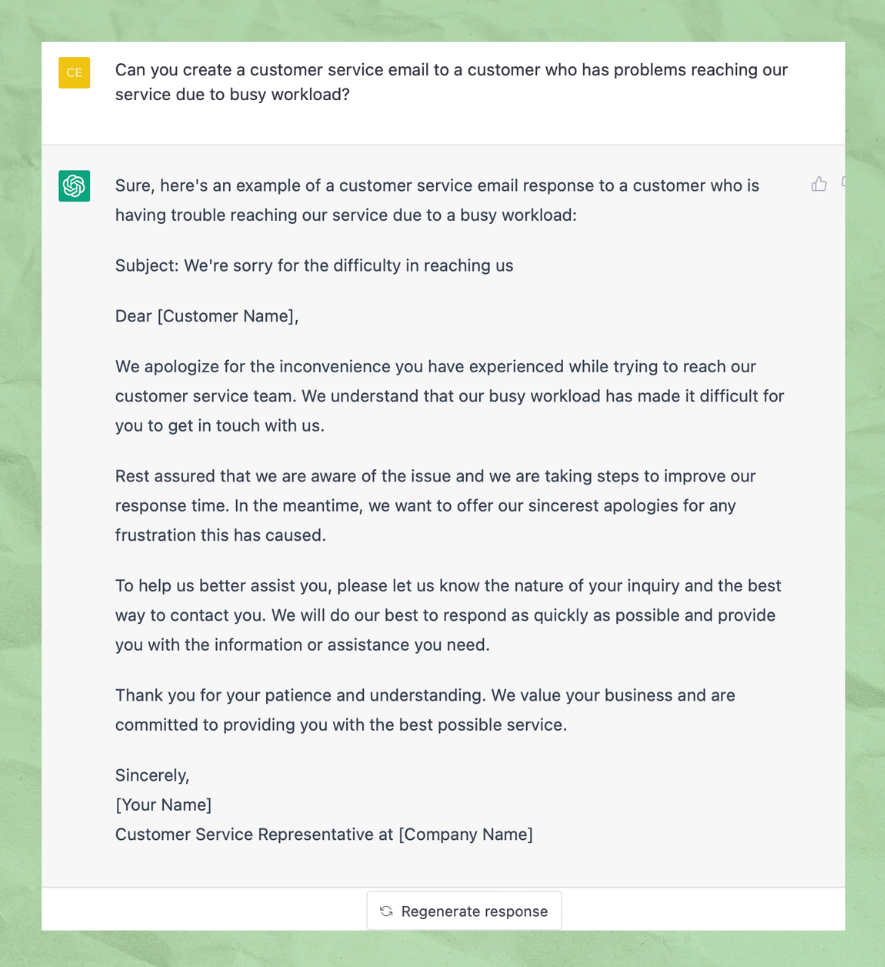Viewport: 885px width, 967px height.
Task: Click the [Customer Name] placeholder
Action: click(228, 316)
